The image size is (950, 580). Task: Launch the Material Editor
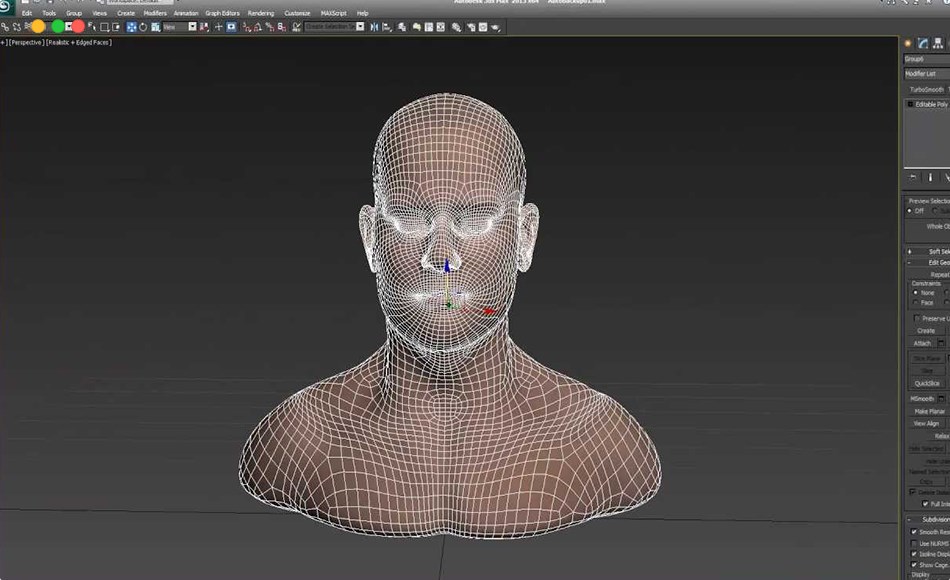point(455,27)
